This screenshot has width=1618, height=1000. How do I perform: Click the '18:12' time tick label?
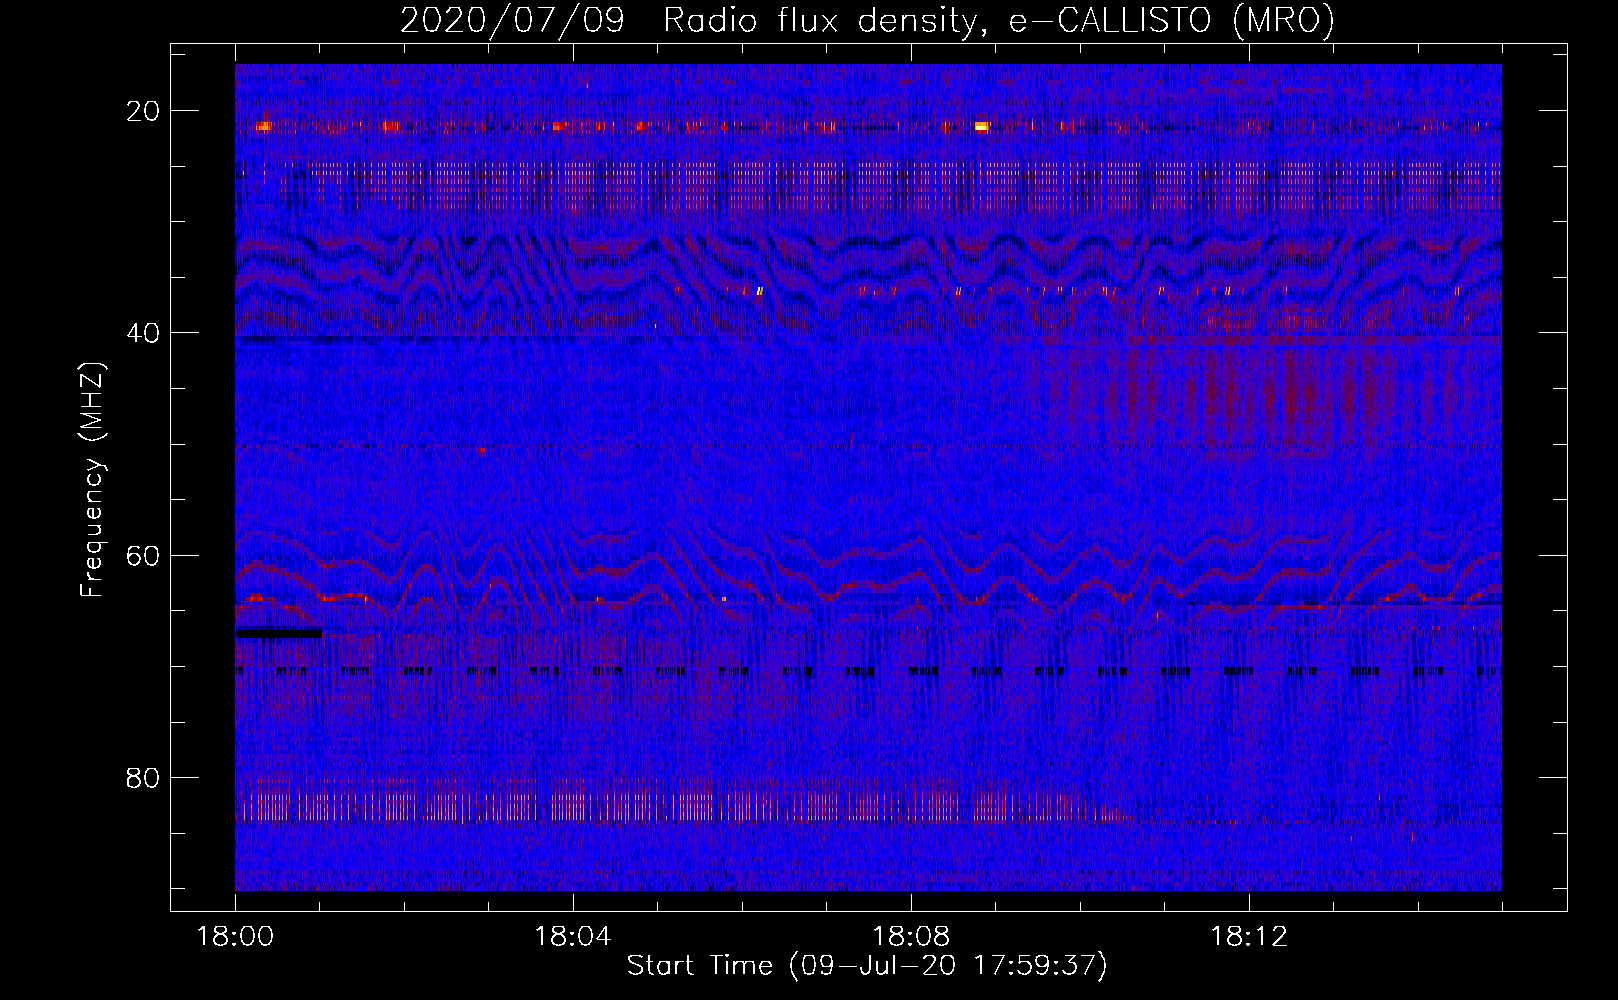click(1249, 937)
